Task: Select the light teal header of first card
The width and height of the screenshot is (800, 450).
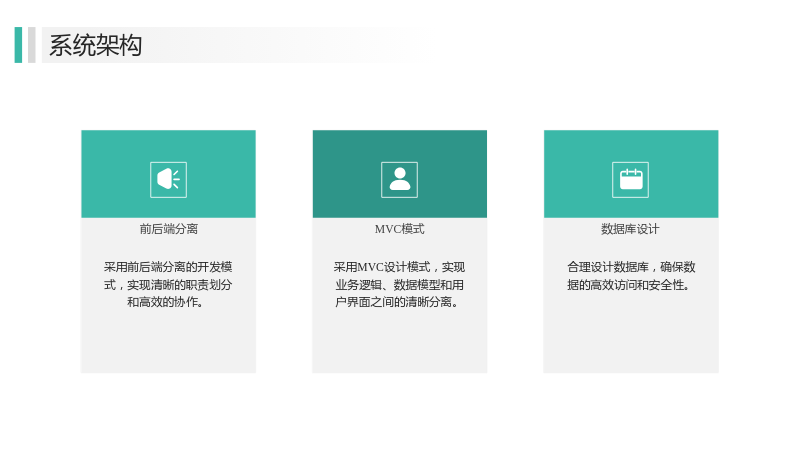Action: 168,174
